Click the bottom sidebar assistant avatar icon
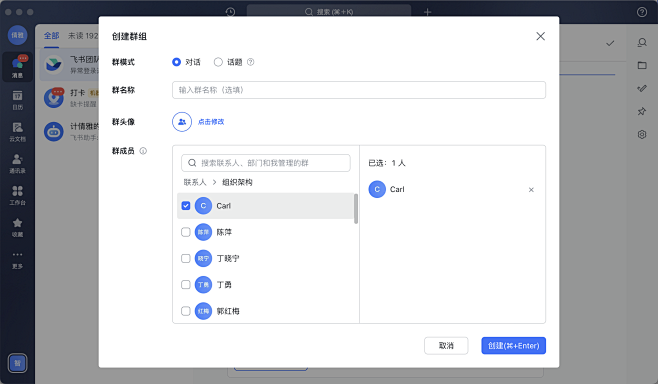This screenshot has width=658, height=384. pos(17,363)
